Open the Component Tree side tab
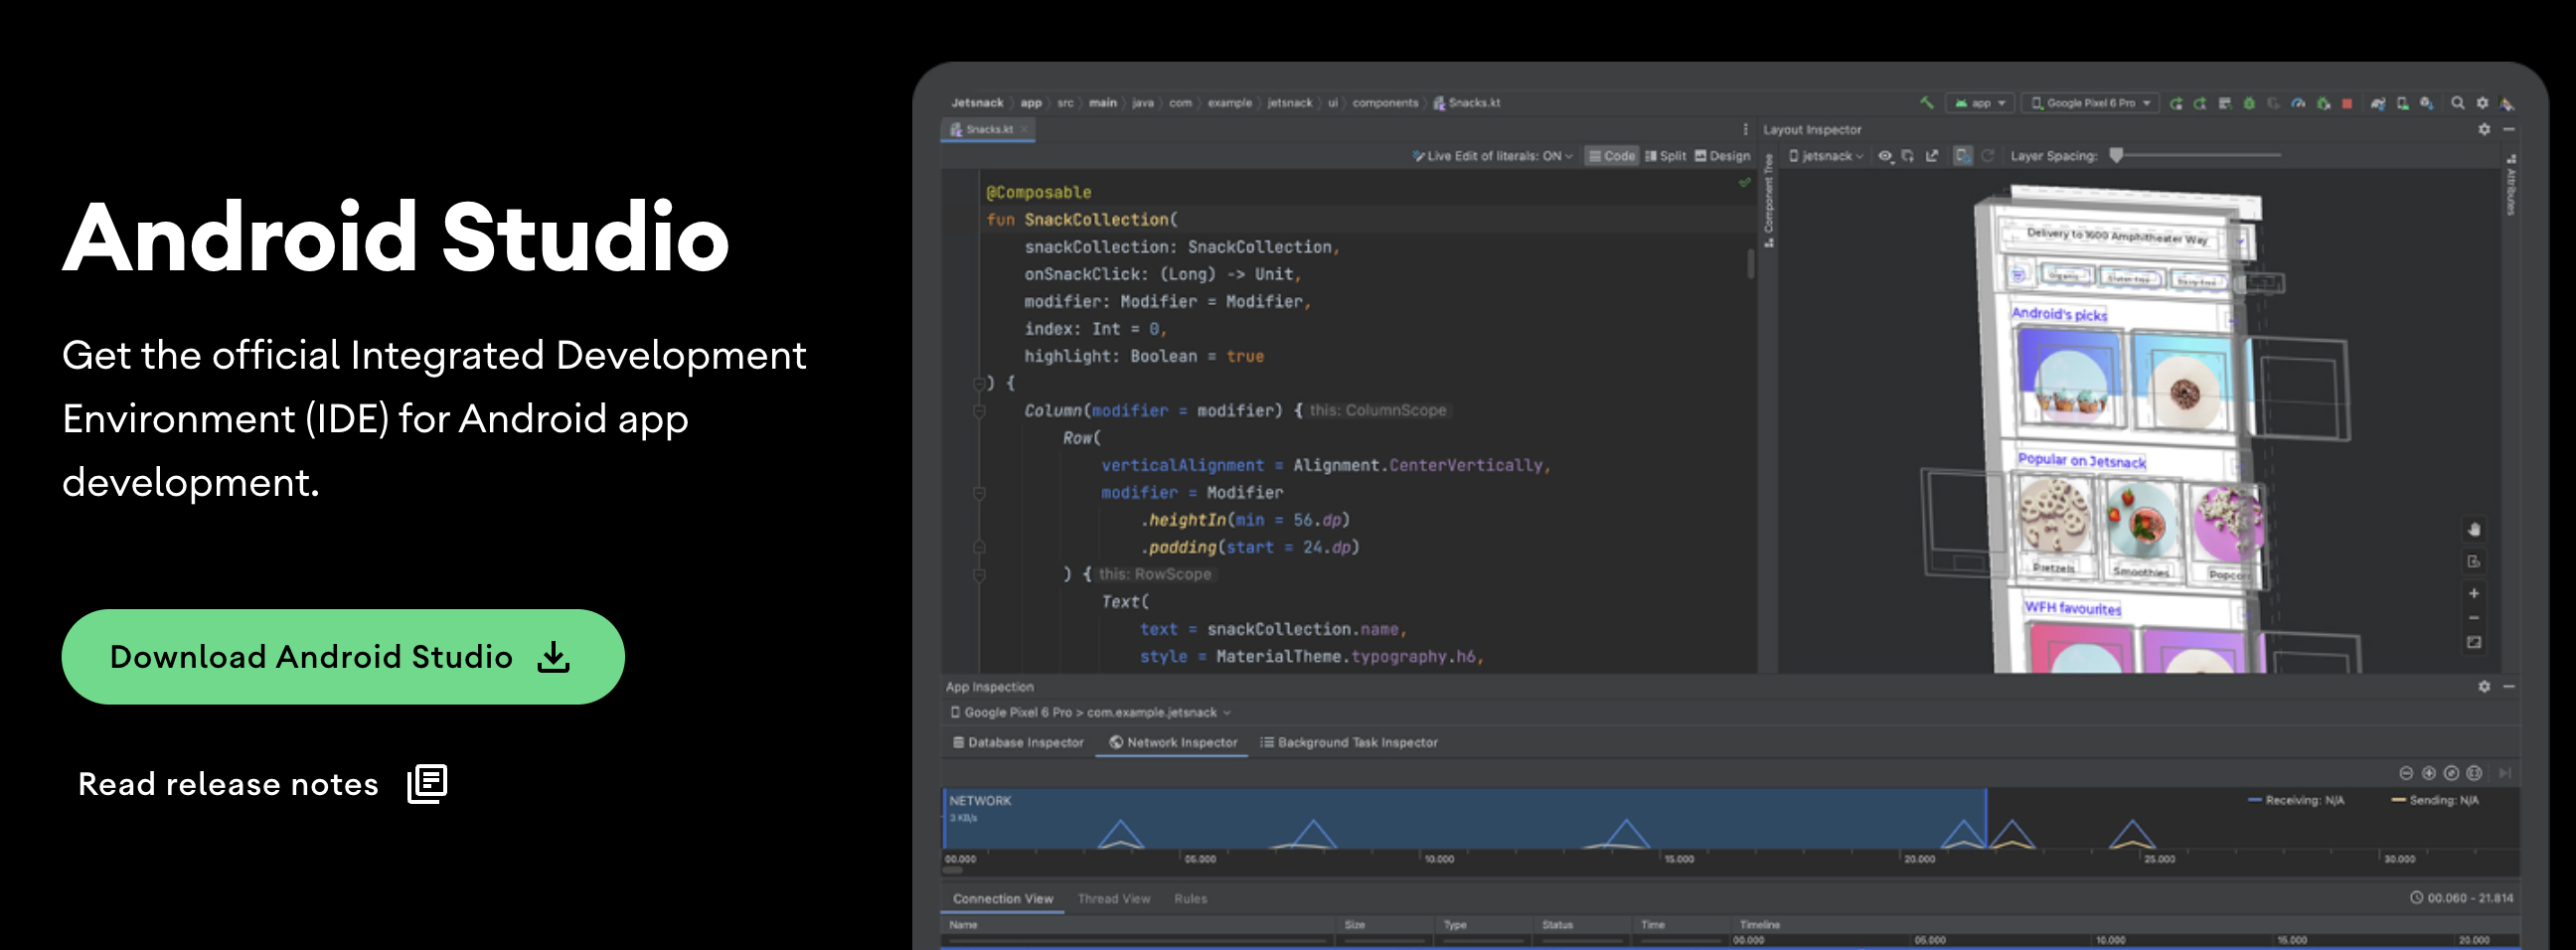Viewport: 2576px width, 950px height. (1769, 201)
